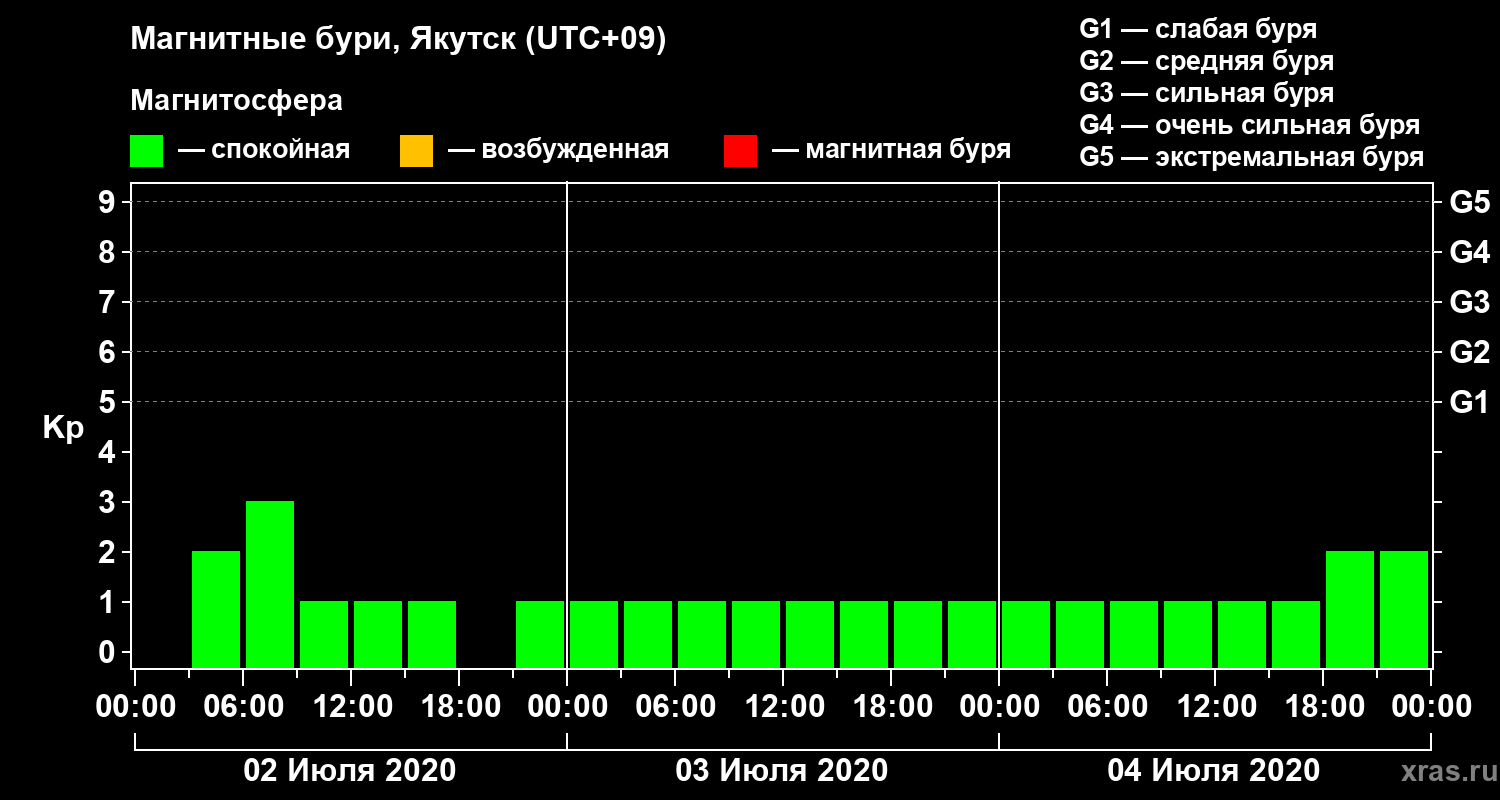
Task: Click the 'G3 — сильная буря' legend line
Action: tap(1207, 93)
